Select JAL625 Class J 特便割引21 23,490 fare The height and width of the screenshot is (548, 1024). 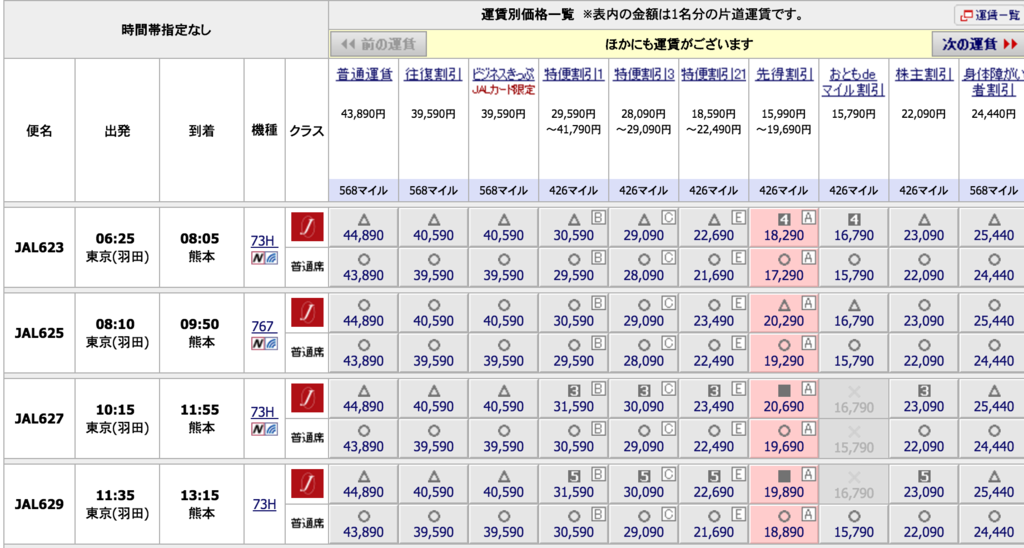(714, 313)
